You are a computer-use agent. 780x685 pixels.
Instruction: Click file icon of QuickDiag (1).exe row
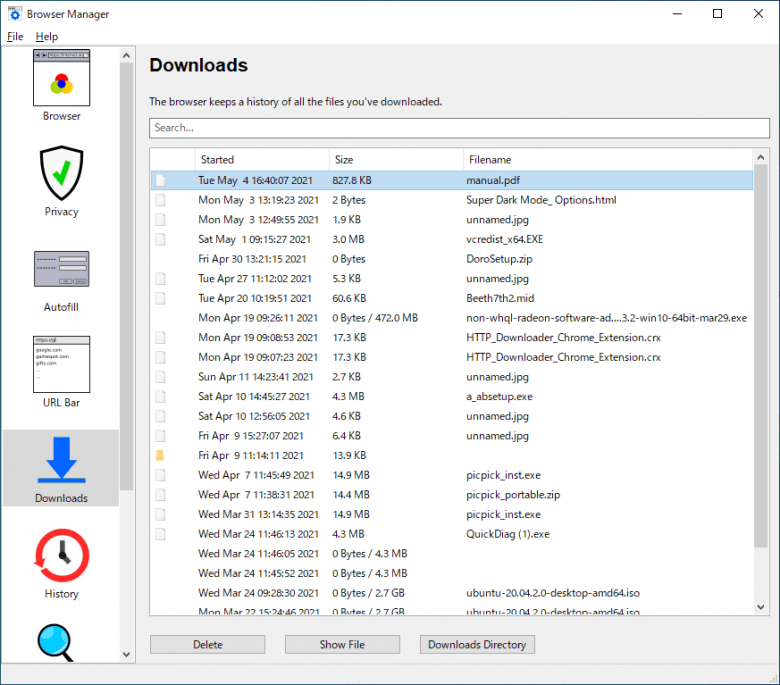coord(160,534)
